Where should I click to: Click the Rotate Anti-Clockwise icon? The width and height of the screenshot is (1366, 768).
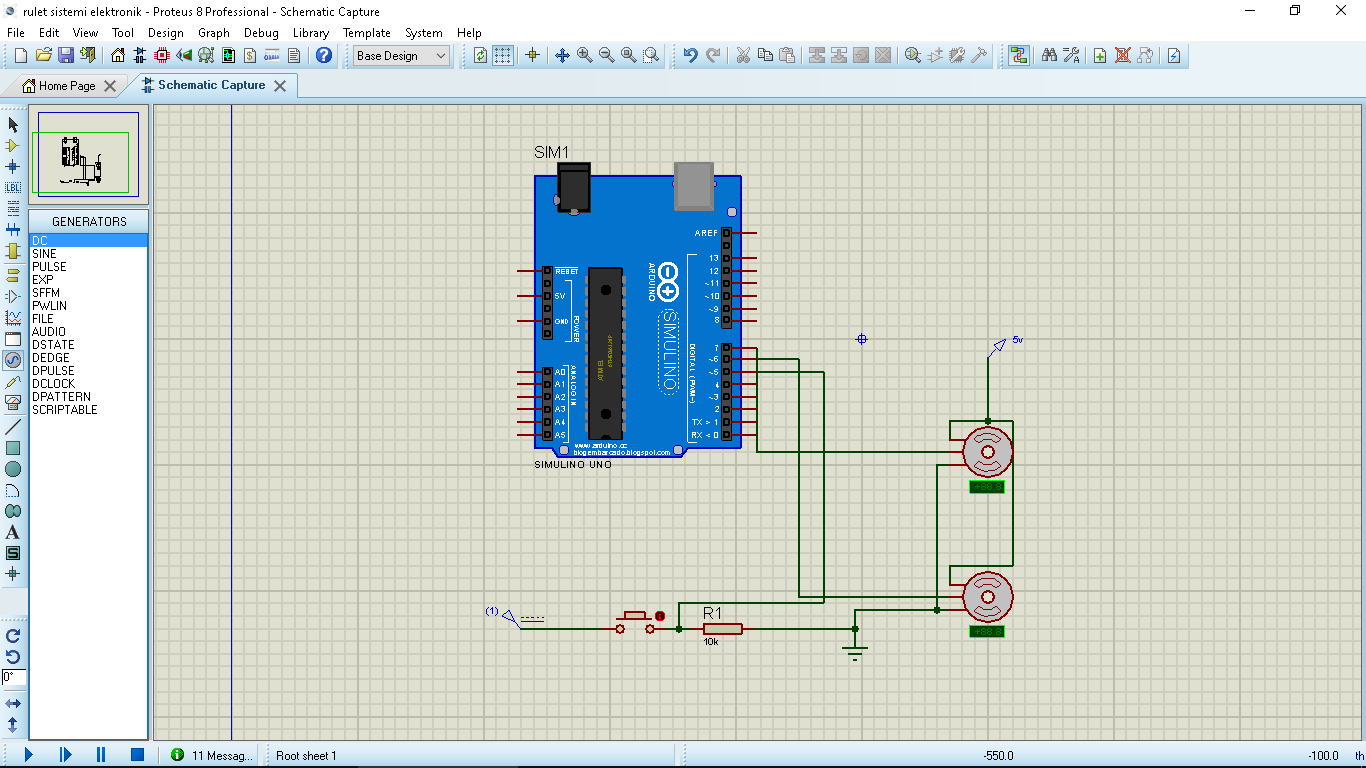[x=13, y=657]
